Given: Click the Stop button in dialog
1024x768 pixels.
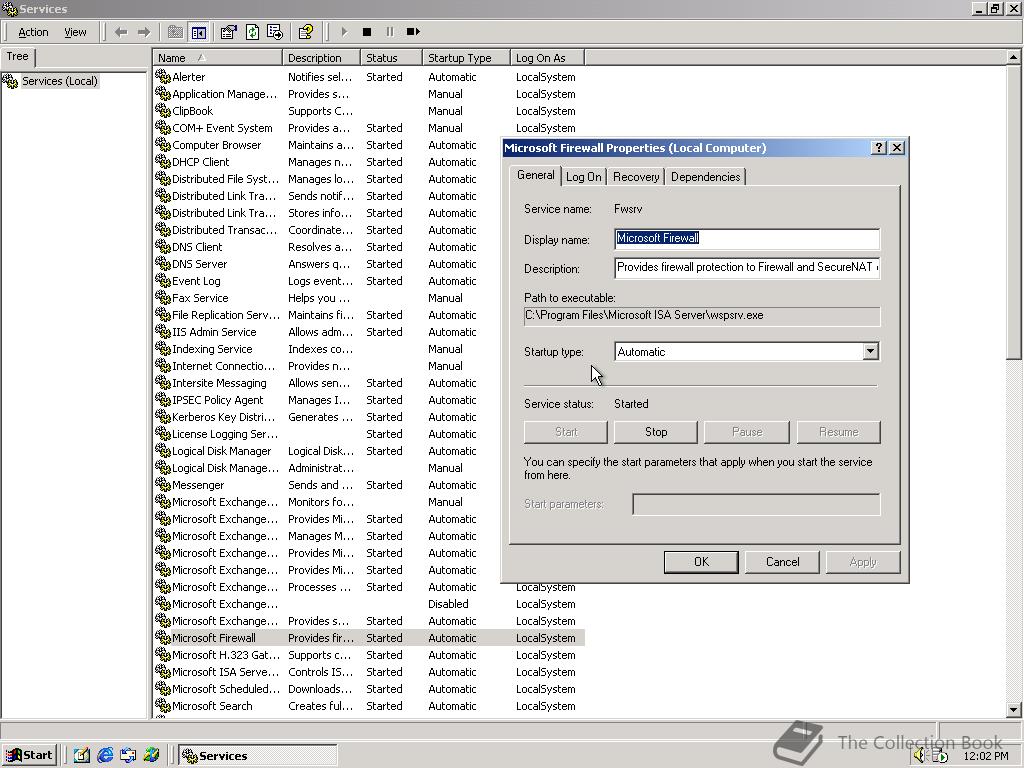Looking at the screenshot, I should pos(656,432).
